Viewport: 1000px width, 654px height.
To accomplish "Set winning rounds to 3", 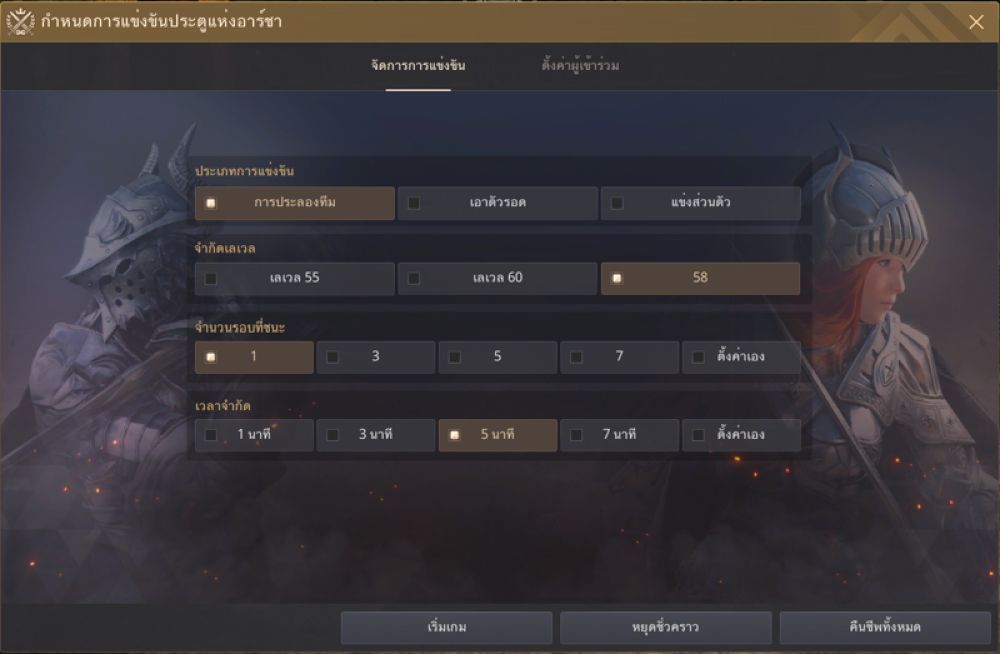I will pos(376,357).
